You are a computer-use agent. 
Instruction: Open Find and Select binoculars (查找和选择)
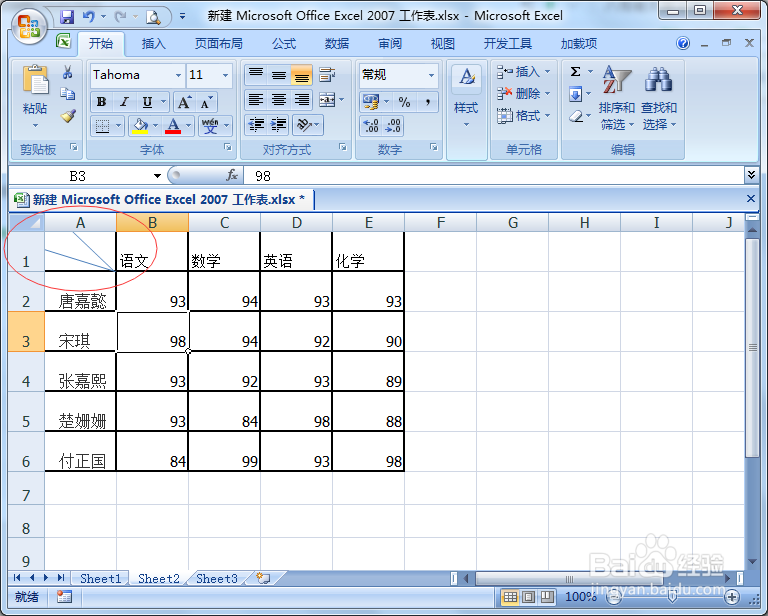point(659,98)
